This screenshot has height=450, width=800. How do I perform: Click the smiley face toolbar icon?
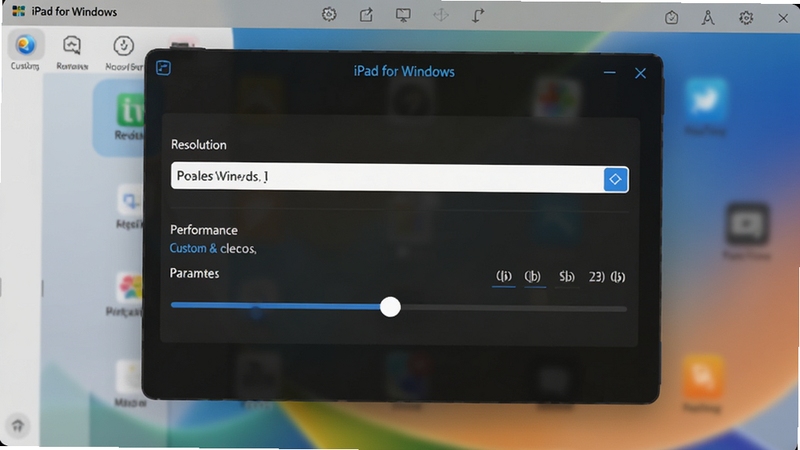pos(123,45)
